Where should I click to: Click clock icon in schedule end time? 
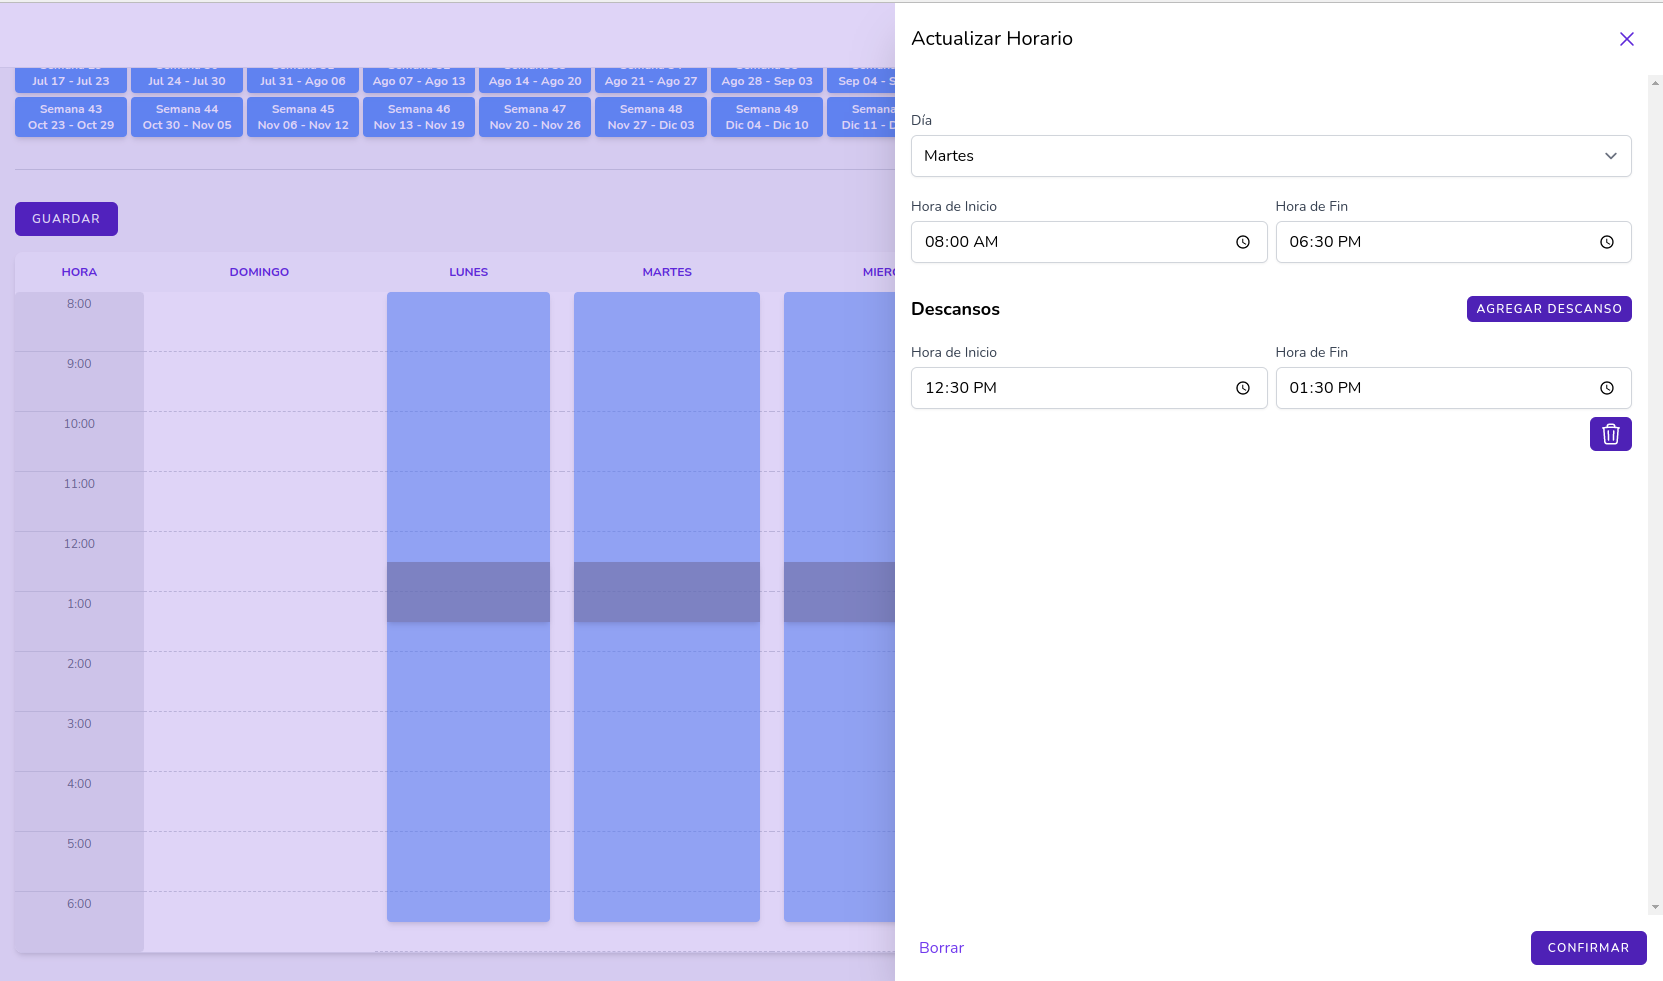(1606, 242)
